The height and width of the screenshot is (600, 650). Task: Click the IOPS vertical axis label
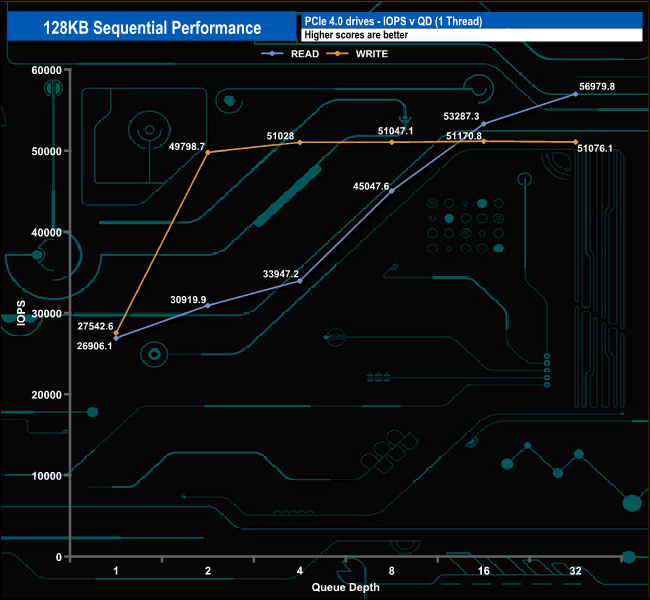21,313
